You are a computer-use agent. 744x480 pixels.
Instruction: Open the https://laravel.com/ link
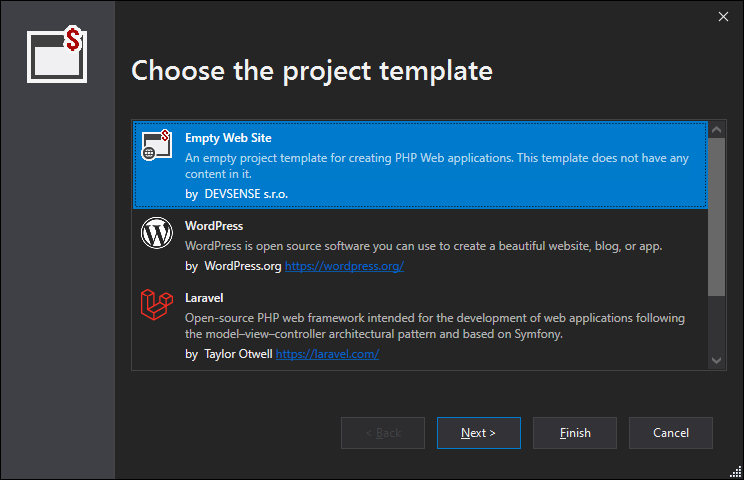point(327,354)
